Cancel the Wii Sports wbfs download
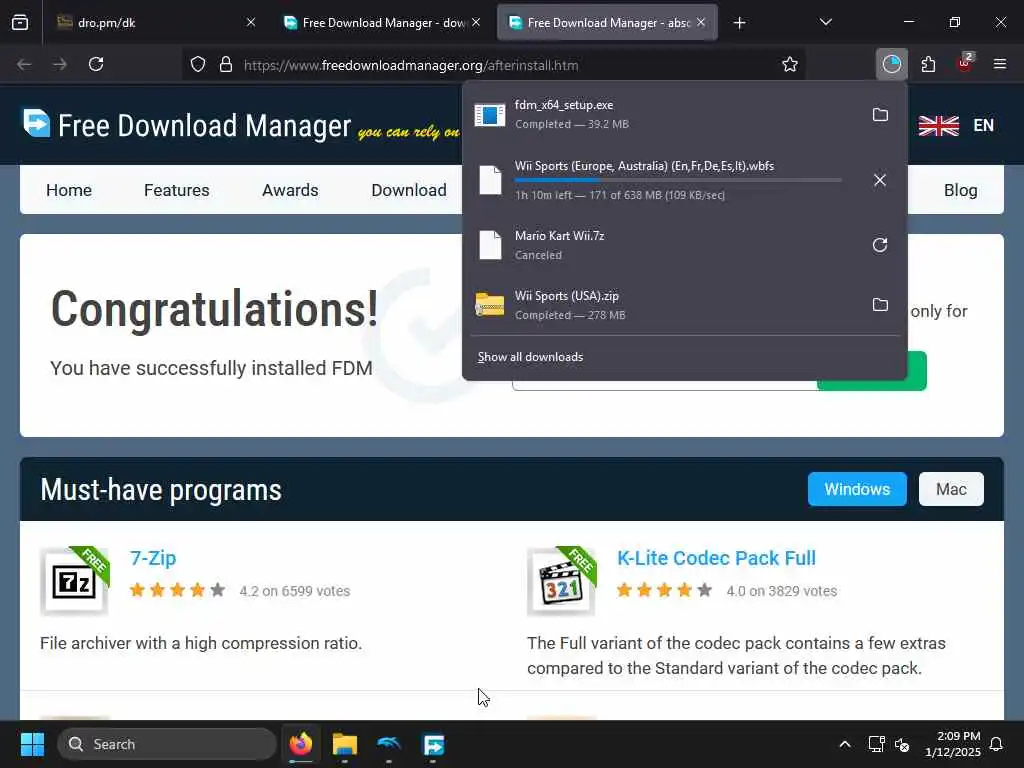The width and height of the screenshot is (1024, 768). coord(880,180)
